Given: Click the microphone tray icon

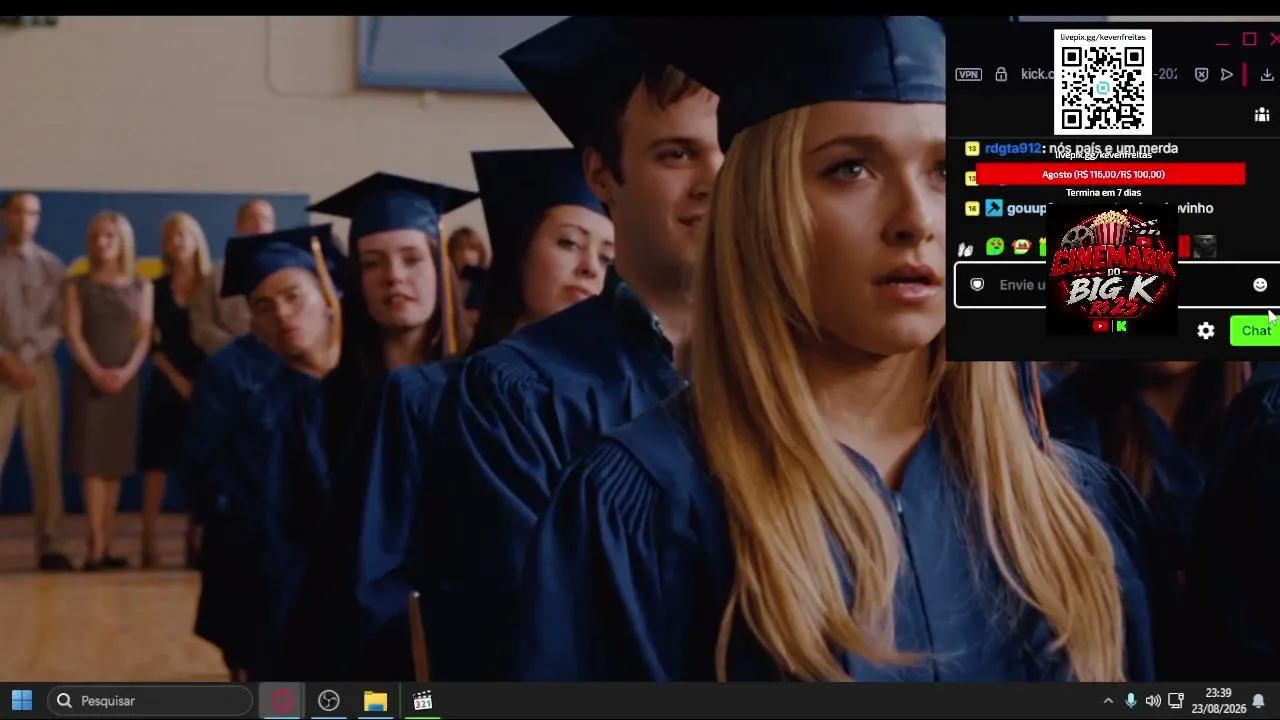Looking at the screenshot, I should [1131, 701].
